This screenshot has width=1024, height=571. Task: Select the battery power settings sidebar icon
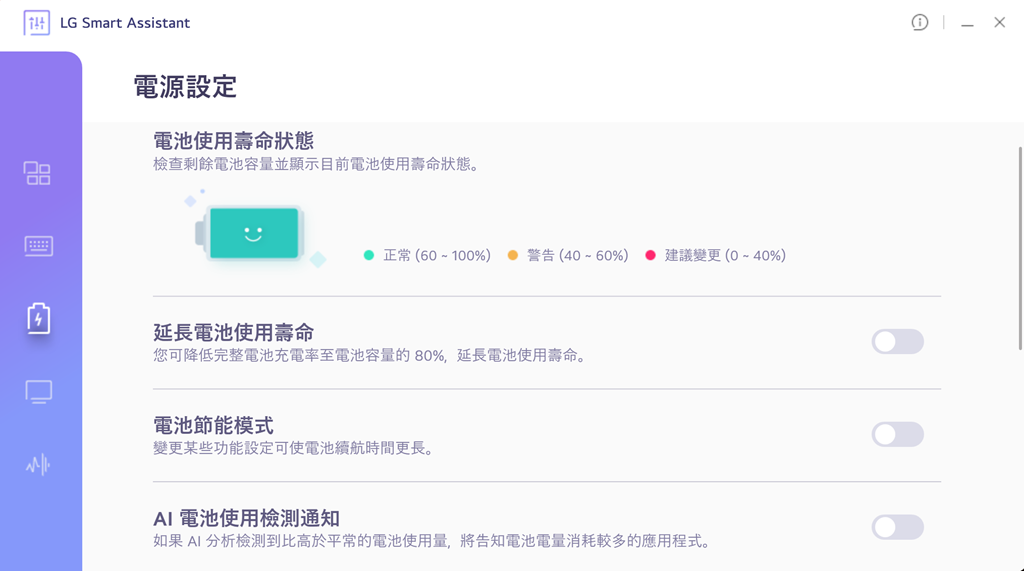pyautogui.click(x=38, y=318)
